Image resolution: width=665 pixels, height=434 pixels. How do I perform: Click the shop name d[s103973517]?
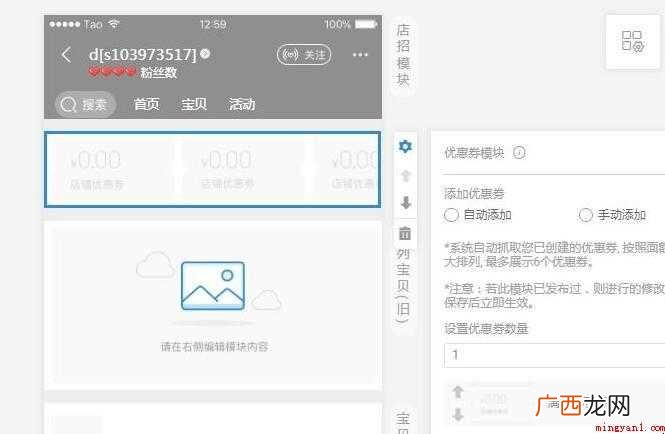[143, 55]
